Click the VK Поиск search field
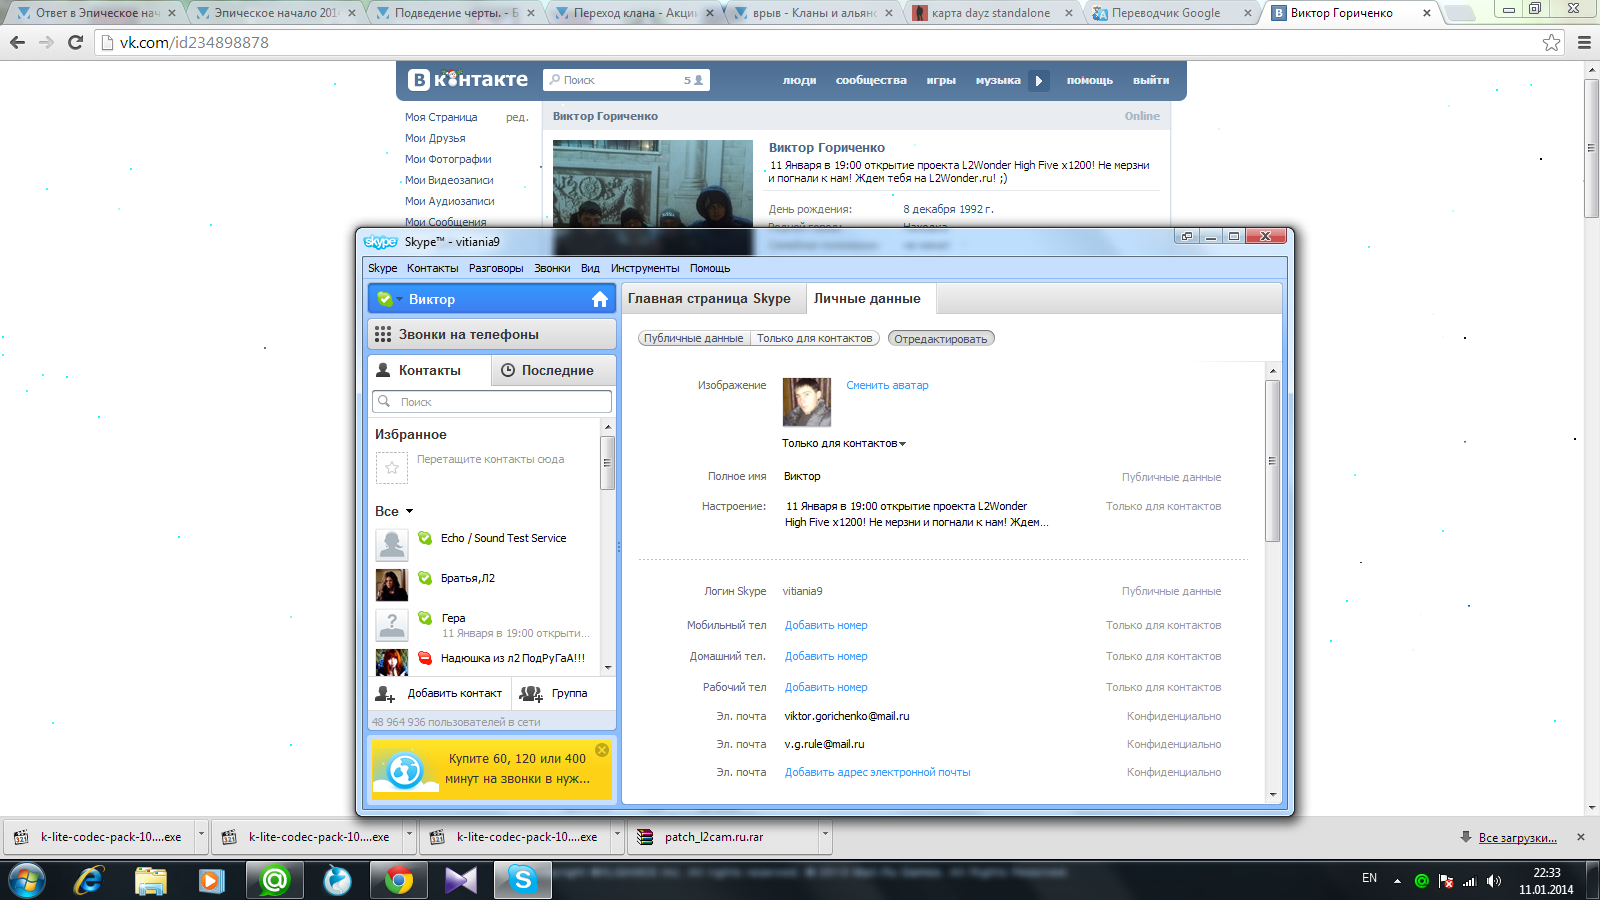The image size is (1600, 900). coord(626,80)
